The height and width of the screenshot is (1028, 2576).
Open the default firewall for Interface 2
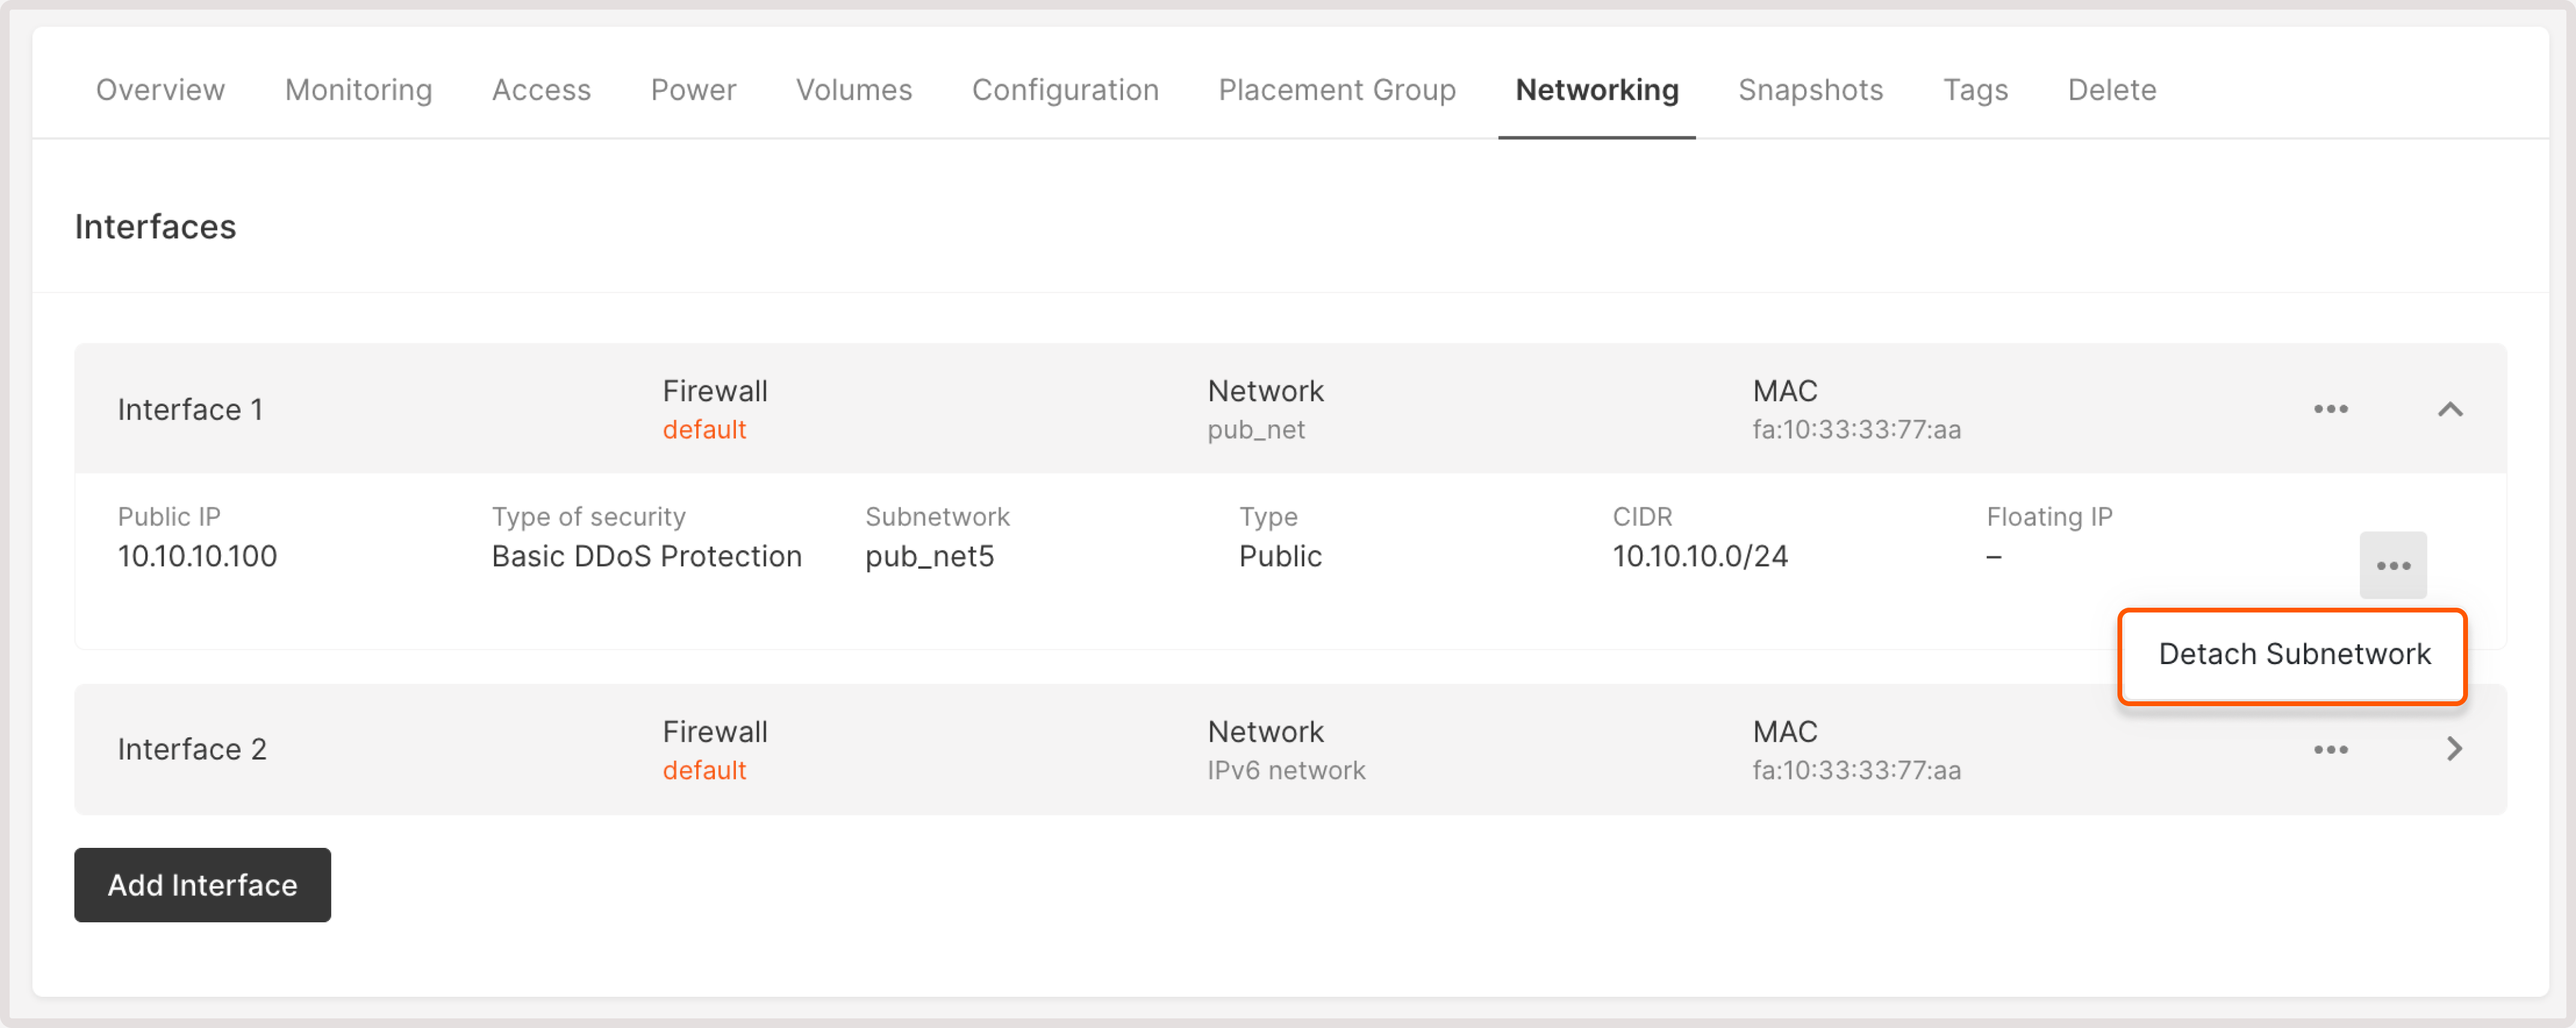[705, 770]
